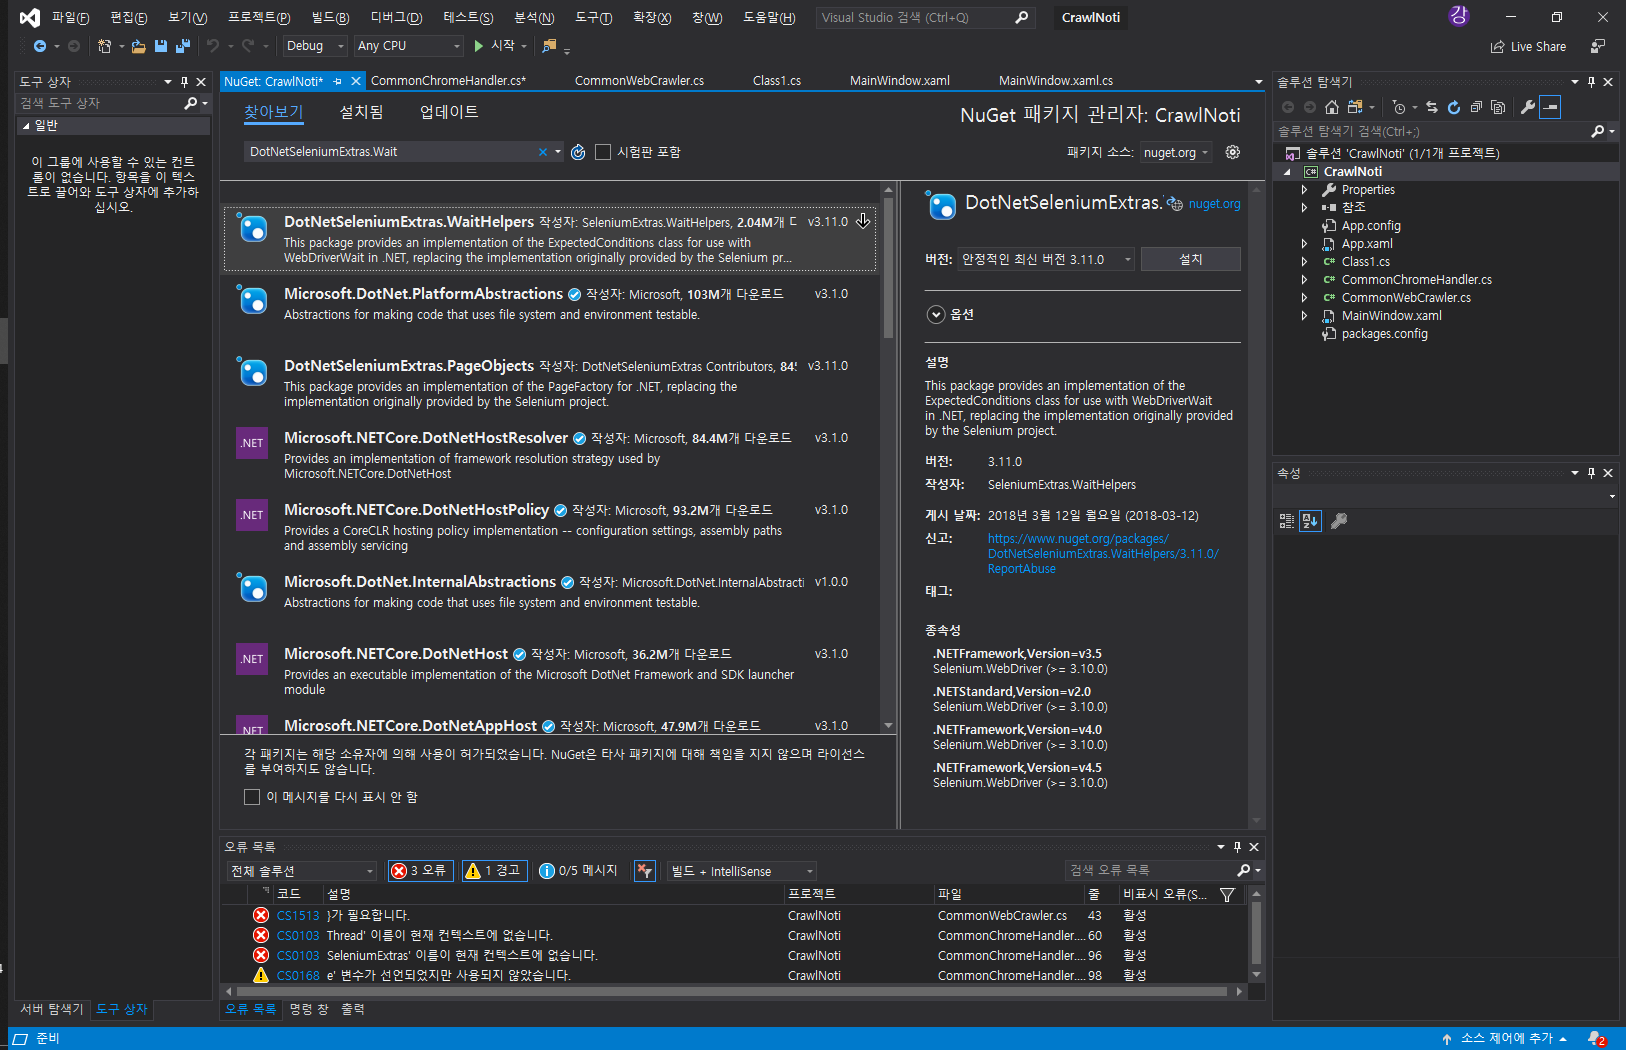Image resolution: width=1626 pixels, height=1050 pixels.
Task: Pin the Properties panel
Action: (1591, 473)
